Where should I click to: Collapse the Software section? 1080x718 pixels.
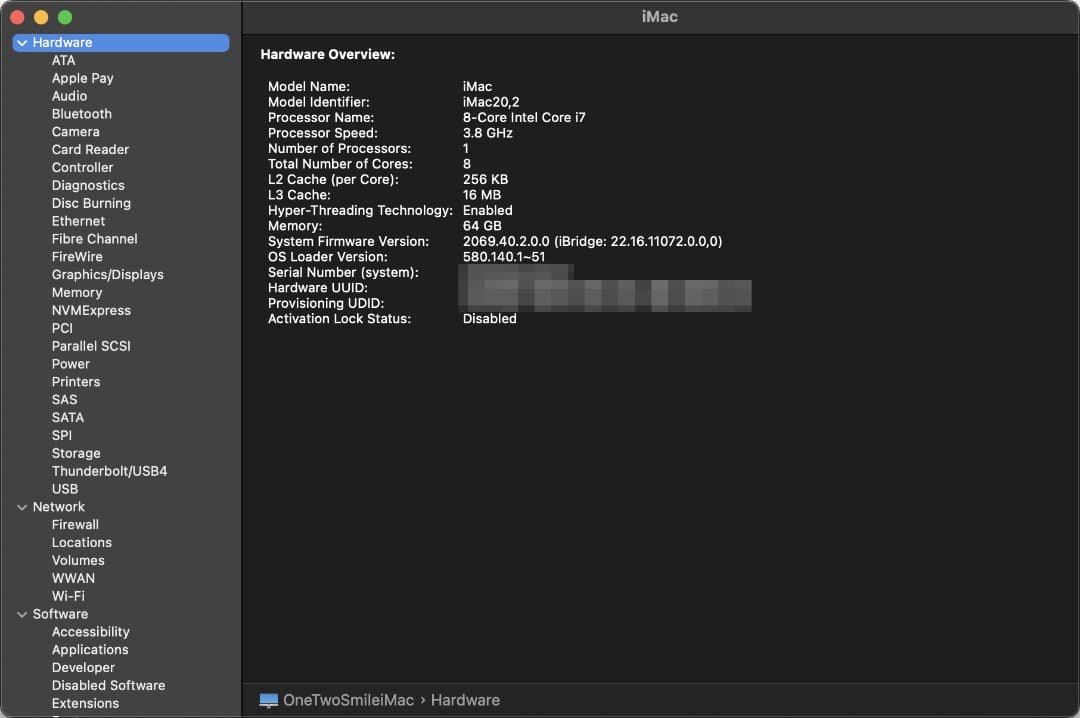click(22, 614)
